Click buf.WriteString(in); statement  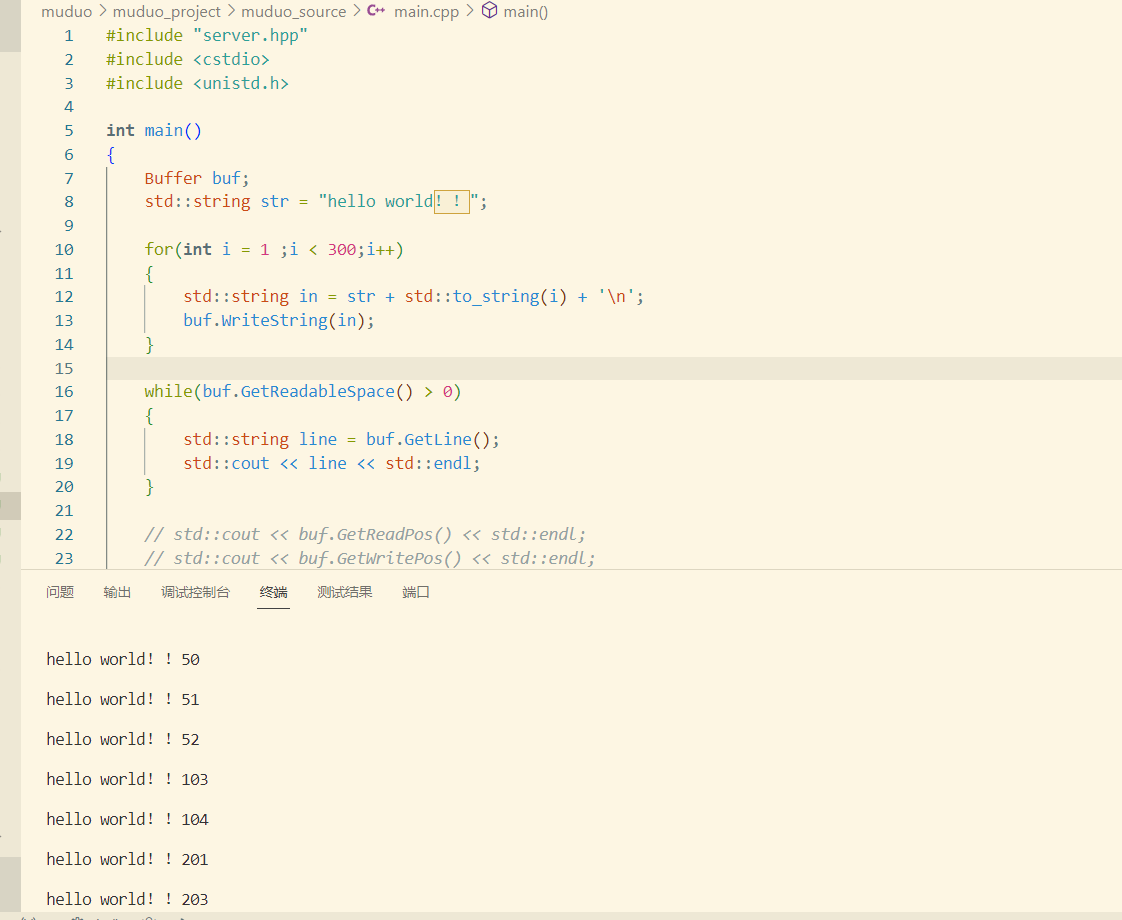pos(279,320)
